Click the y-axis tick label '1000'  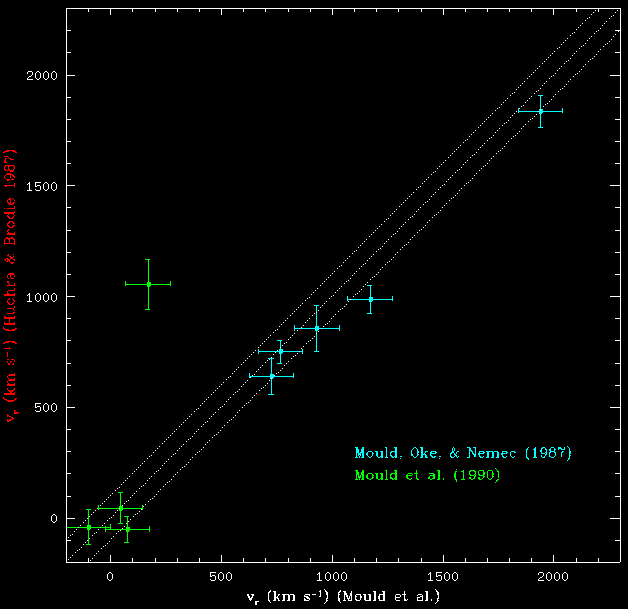42,297
